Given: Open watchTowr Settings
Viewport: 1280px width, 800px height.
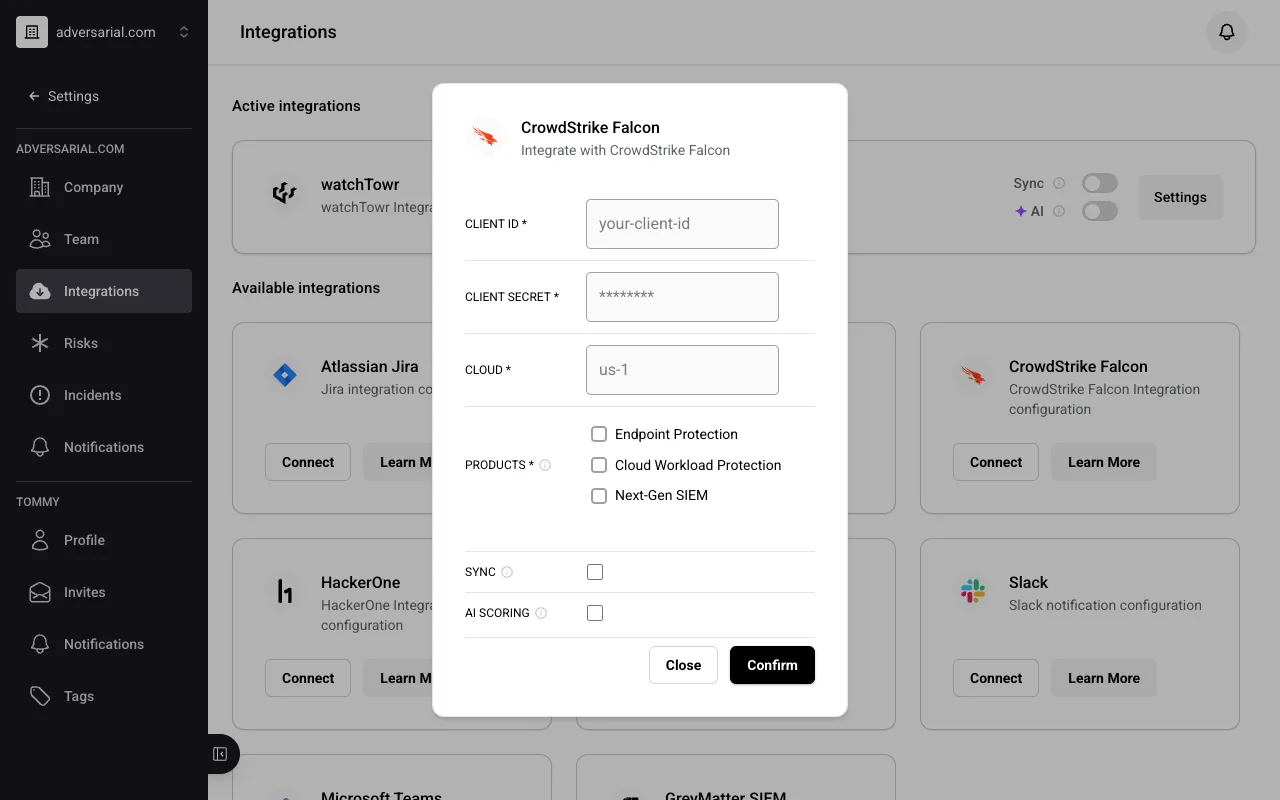Looking at the screenshot, I should coord(1180,197).
